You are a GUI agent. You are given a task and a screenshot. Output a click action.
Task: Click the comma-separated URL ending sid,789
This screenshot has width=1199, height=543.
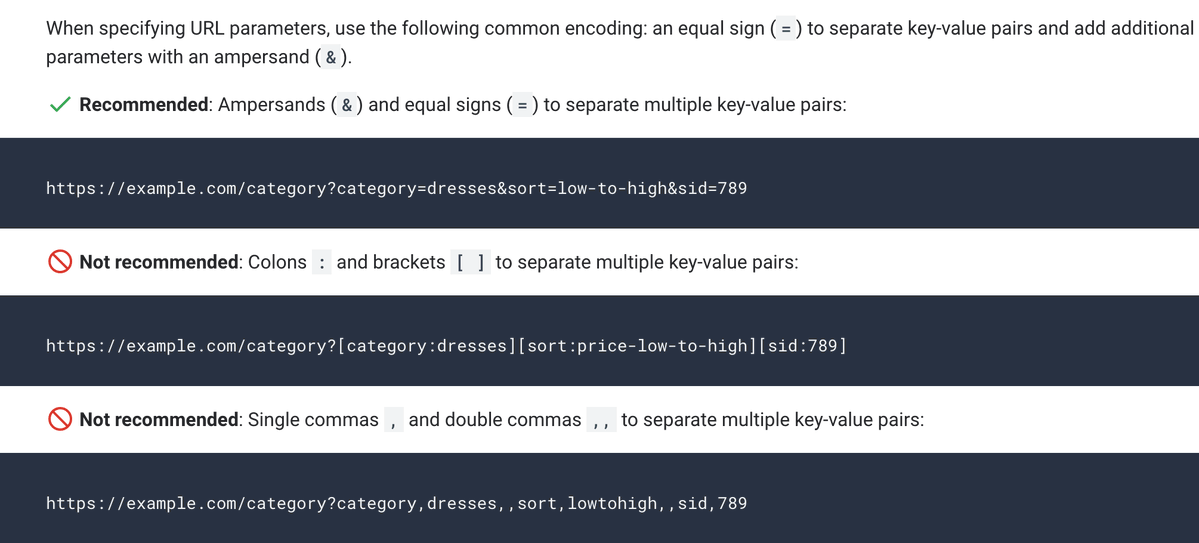point(396,503)
